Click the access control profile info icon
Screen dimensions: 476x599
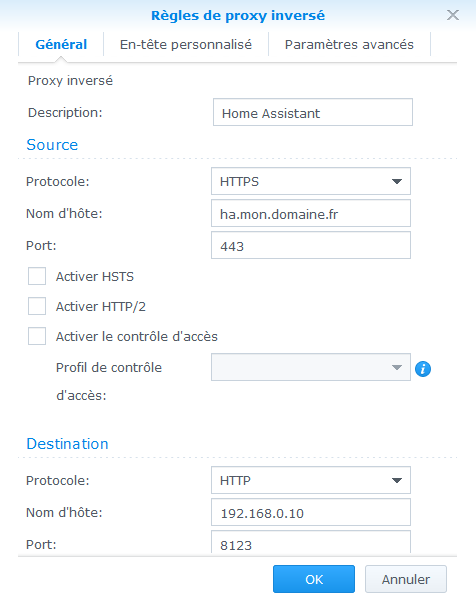tap(423, 369)
